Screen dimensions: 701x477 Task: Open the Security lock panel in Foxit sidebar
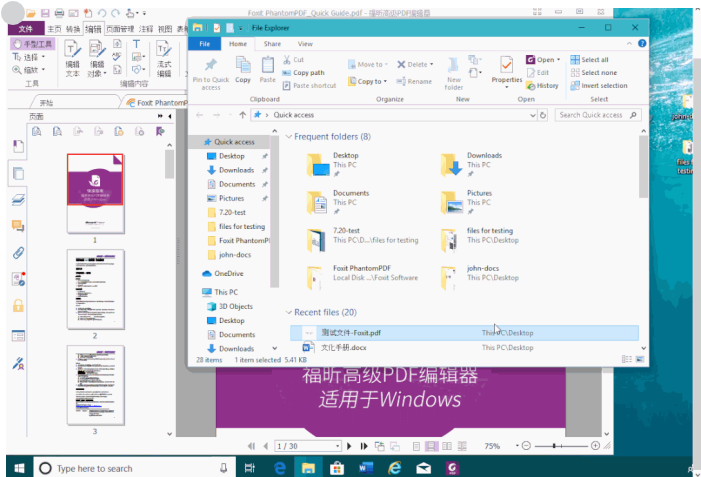pyautogui.click(x=18, y=306)
